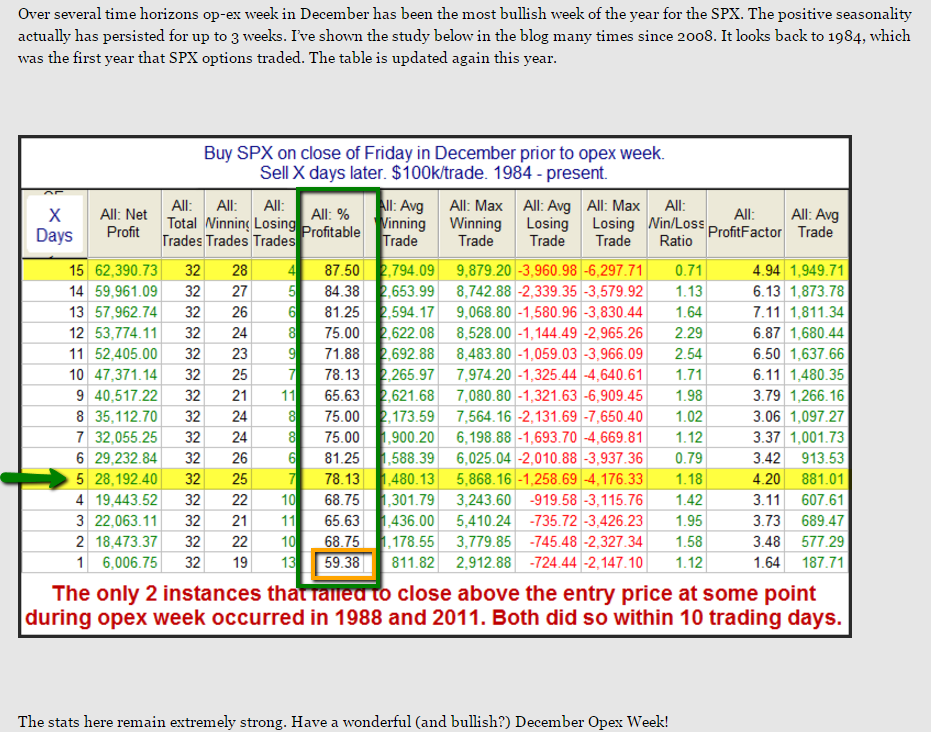Screen dimensions: 931x732
Task: Select the "All: Max Winning Trade" header
Action: (x=476, y=223)
